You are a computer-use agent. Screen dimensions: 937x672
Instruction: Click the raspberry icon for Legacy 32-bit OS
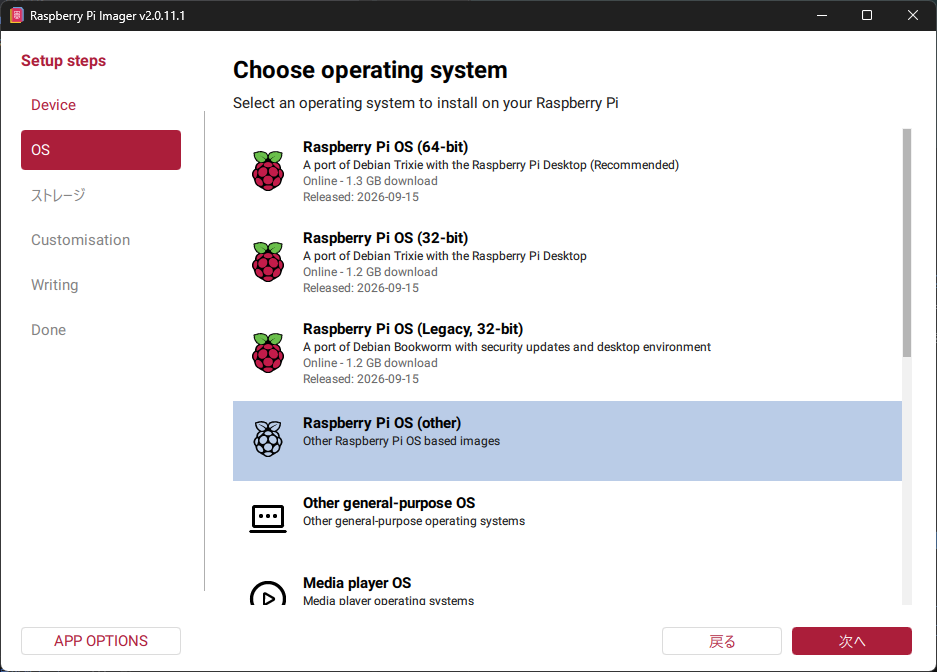(x=268, y=353)
